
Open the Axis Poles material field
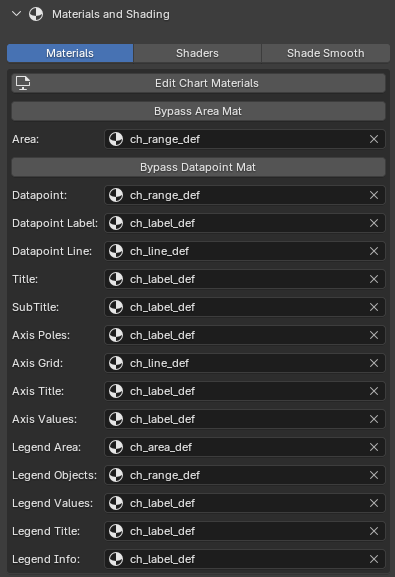[245, 335]
